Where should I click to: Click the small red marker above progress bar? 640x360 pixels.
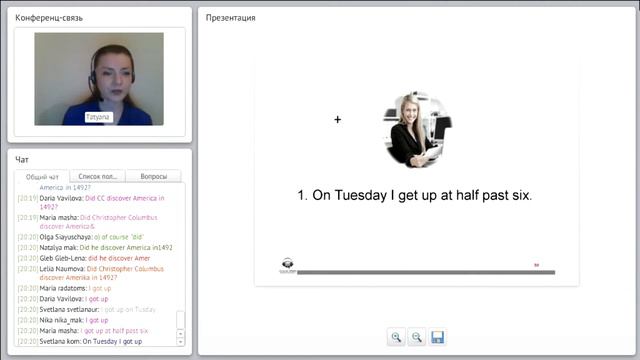pyautogui.click(x=537, y=265)
